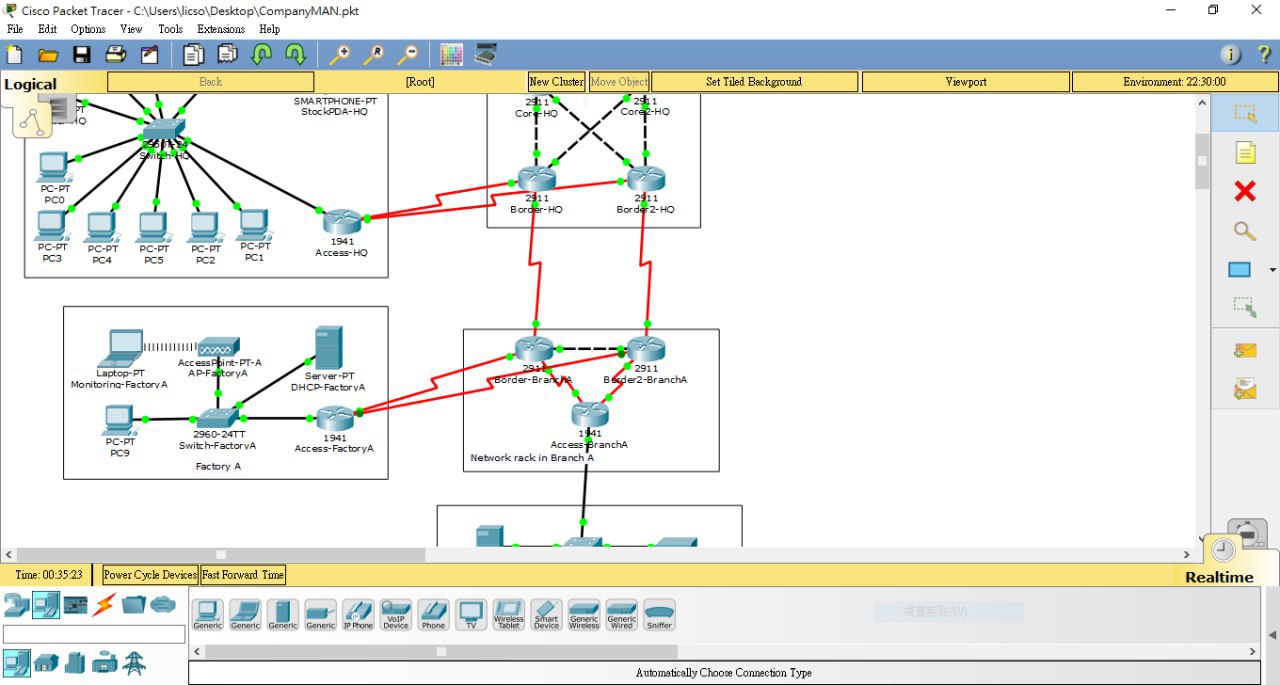The height and width of the screenshot is (685, 1280).
Task: Click the network information icon at top right
Action: [1231, 54]
